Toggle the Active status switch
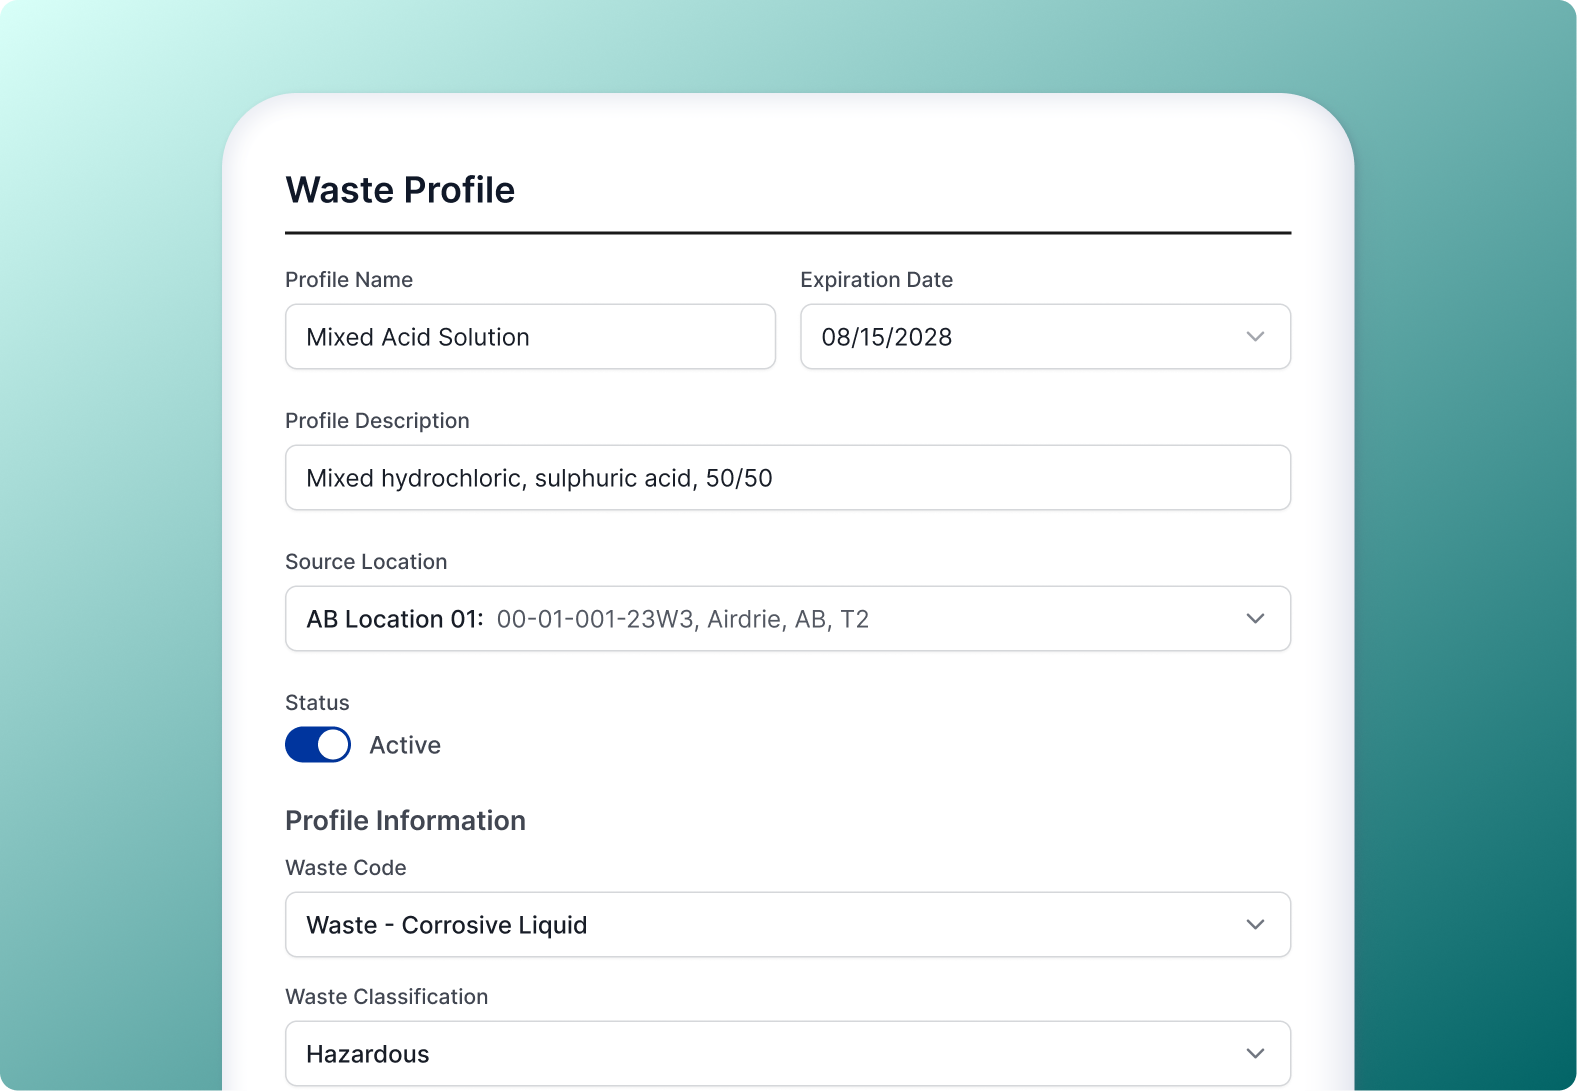The image size is (1577, 1091). (x=318, y=745)
